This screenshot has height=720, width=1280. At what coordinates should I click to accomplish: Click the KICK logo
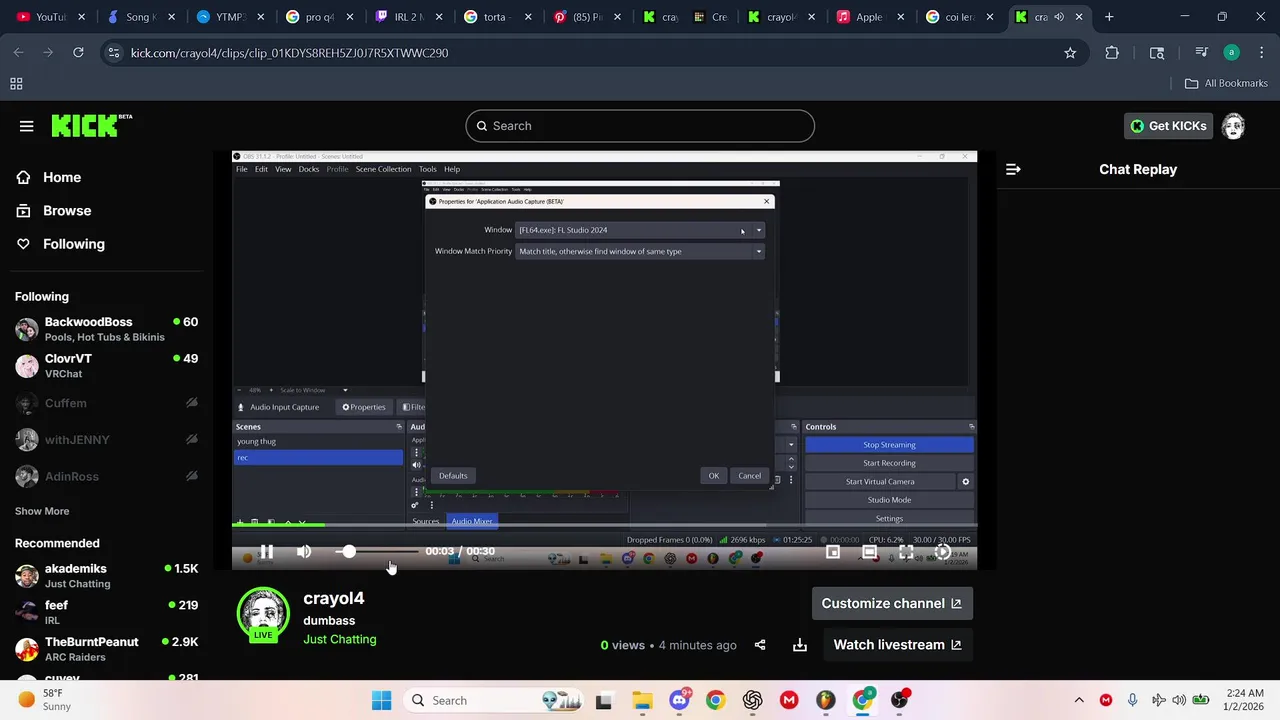[x=91, y=125]
